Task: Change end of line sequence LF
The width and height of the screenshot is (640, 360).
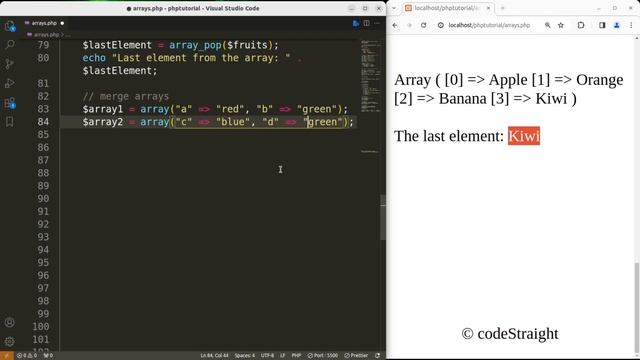Action: (x=282, y=356)
